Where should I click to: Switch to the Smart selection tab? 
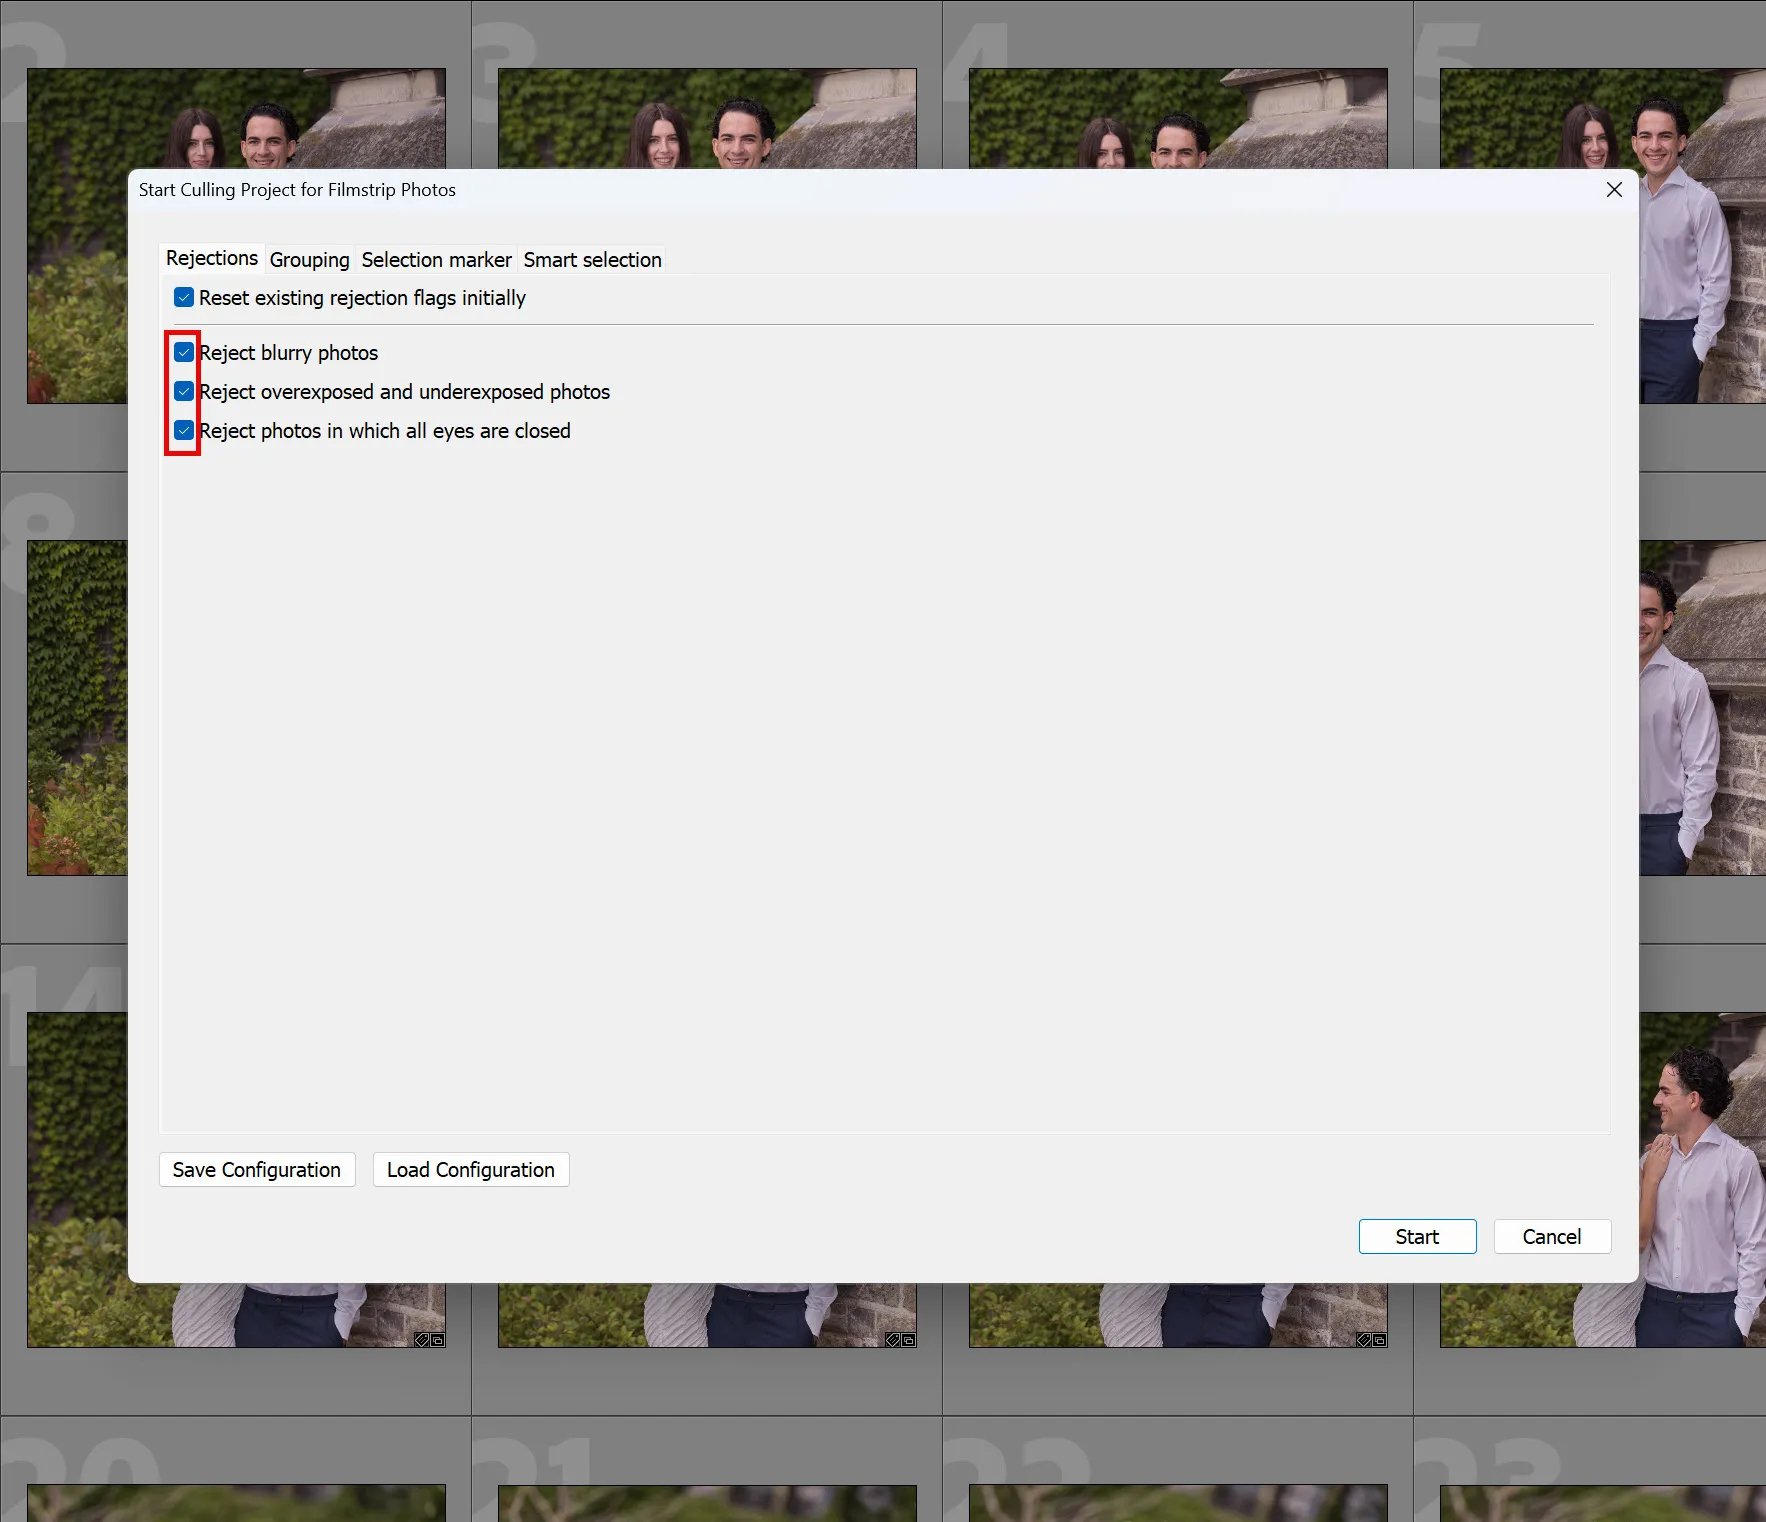tap(592, 259)
